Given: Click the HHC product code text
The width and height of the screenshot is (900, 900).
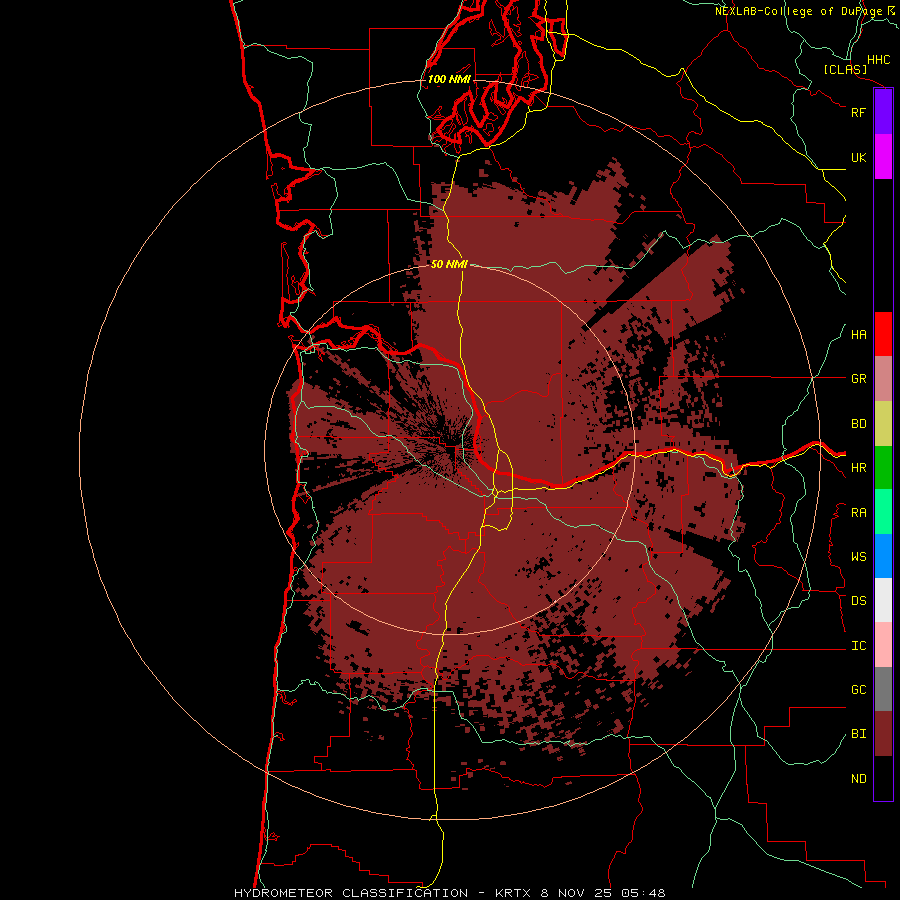Looking at the screenshot, I should (x=878, y=60).
